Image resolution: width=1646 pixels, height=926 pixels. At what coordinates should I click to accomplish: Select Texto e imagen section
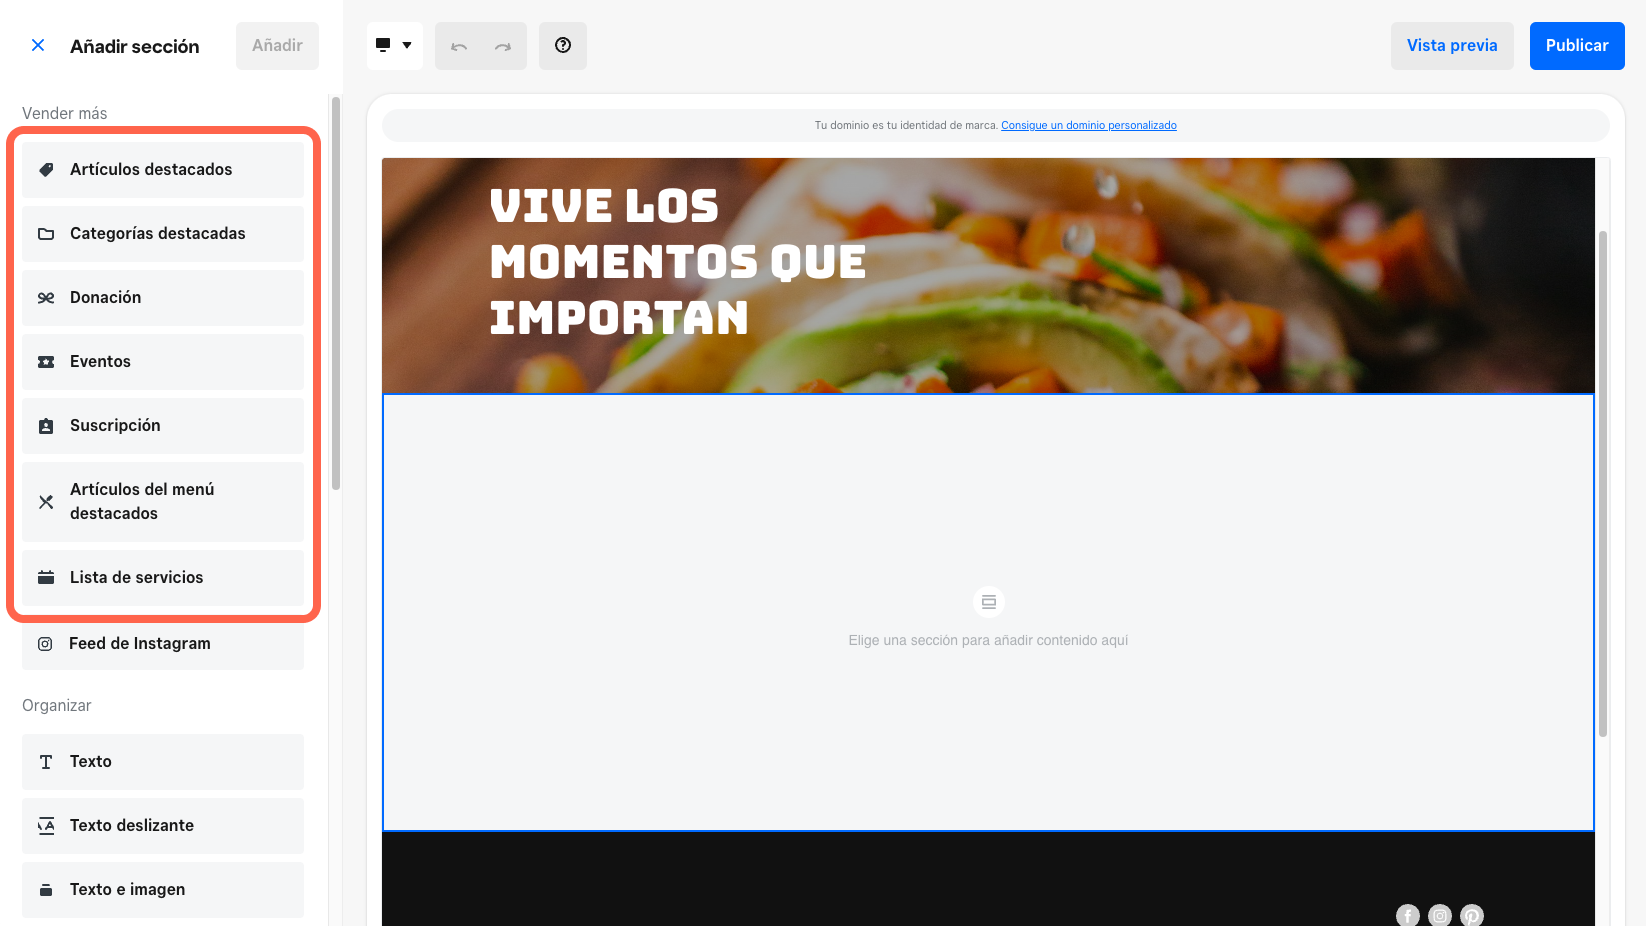(x=163, y=890)
